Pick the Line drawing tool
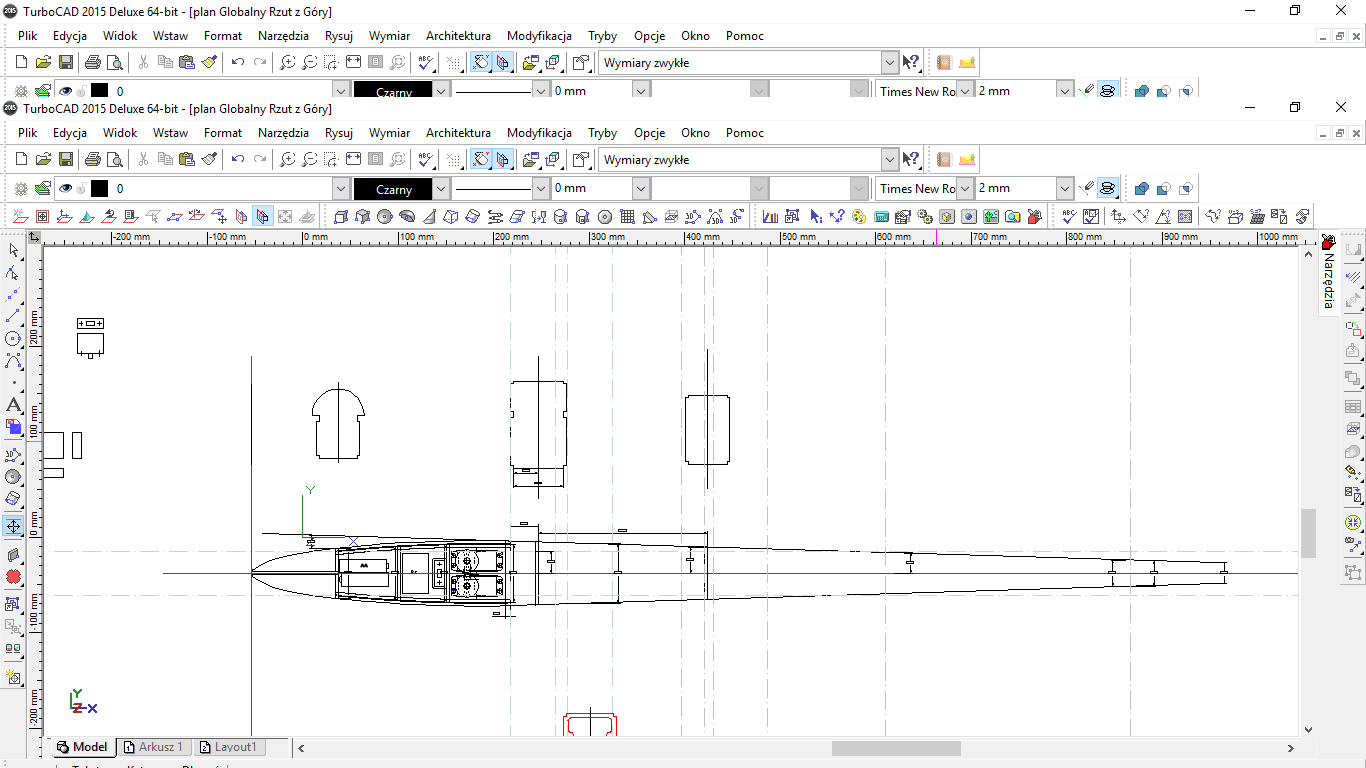 pyautogui.click(x=13, y=316)
